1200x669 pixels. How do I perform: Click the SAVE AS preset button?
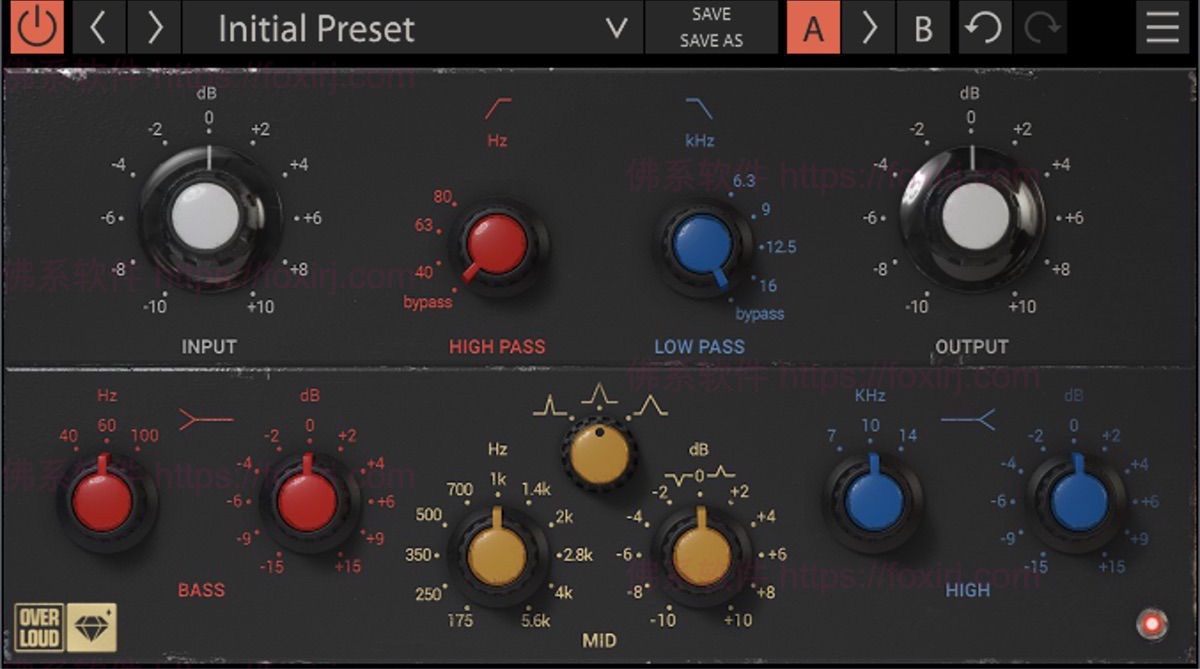tap(711, 41)
